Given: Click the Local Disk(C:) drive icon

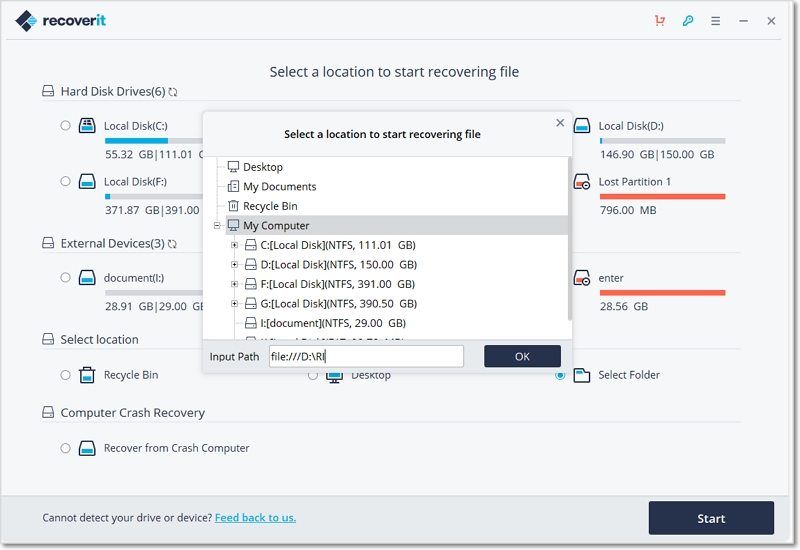Looking at the screenshot, I should click(x=87, y=126).
